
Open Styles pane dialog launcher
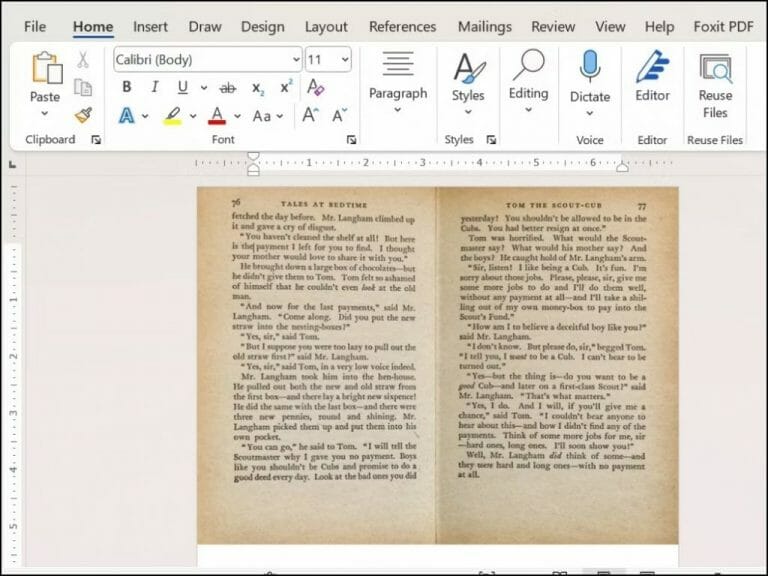491,140
